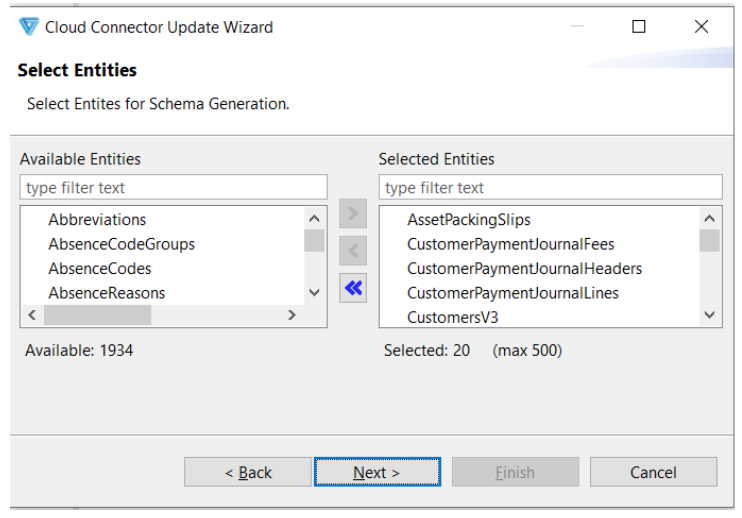Click Available list scroll-left arrow
This screenshot has height=518, width=742.
(32, 315)
